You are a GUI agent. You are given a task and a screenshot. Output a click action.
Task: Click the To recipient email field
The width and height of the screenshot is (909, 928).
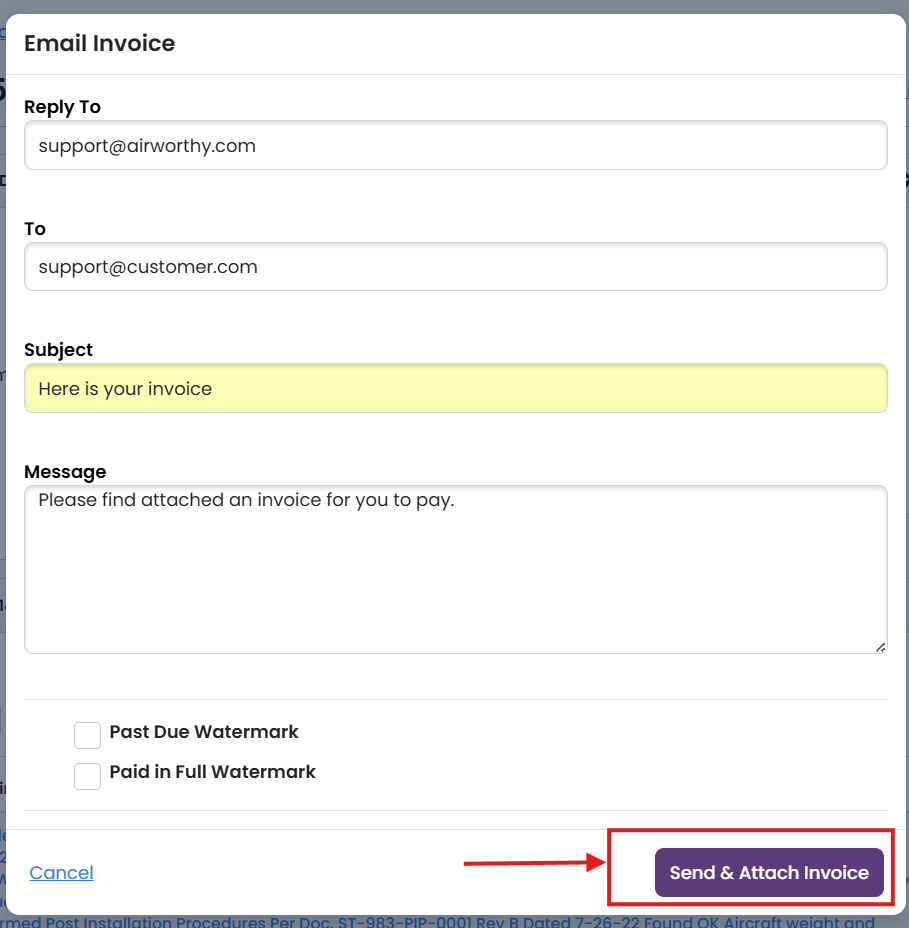tap(455, 267)
